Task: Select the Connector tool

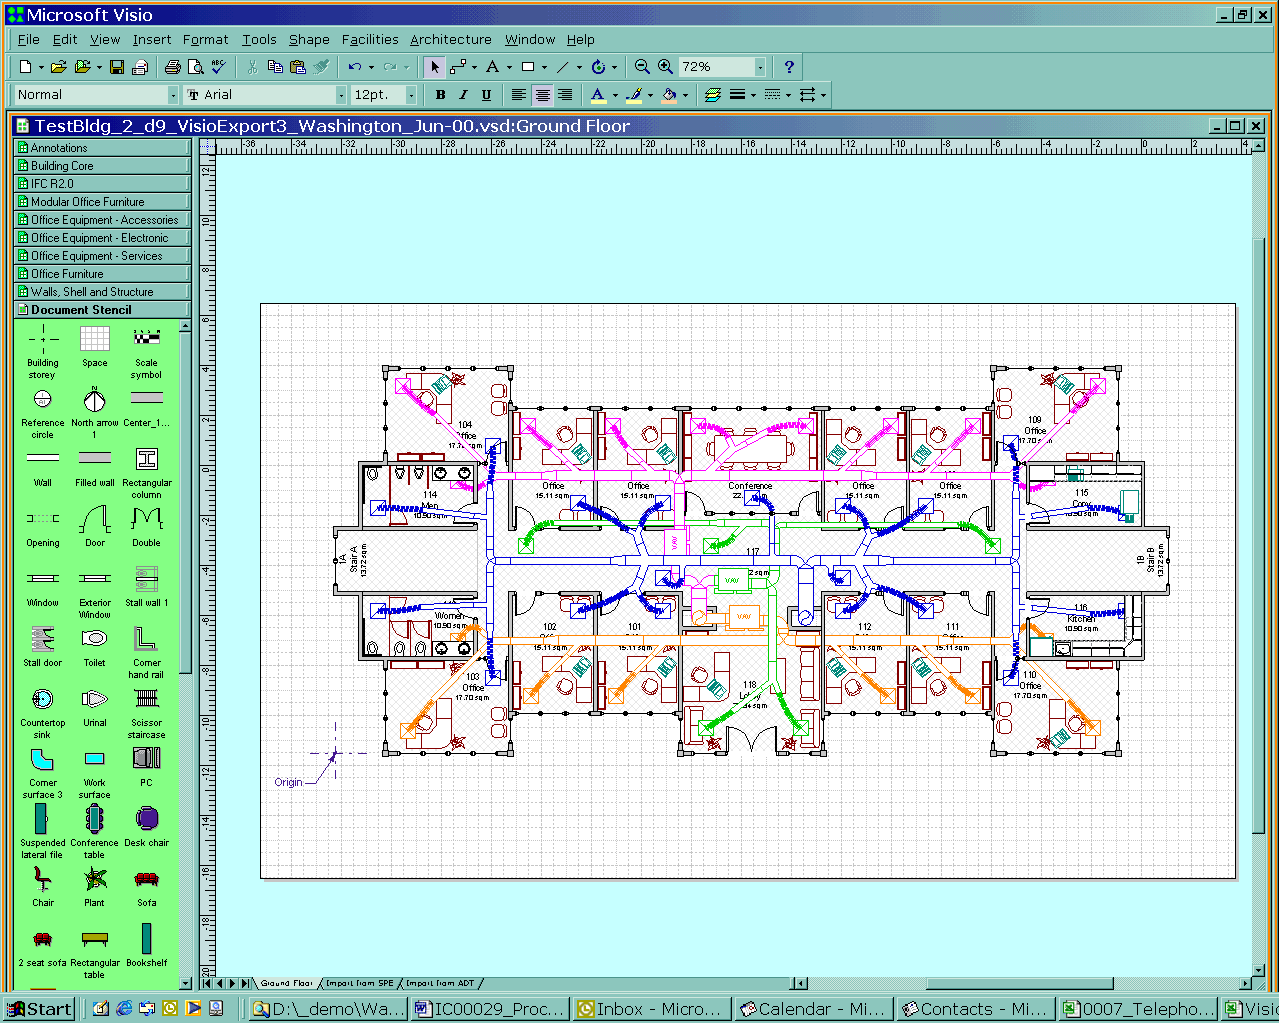Action: coord(458,67)
